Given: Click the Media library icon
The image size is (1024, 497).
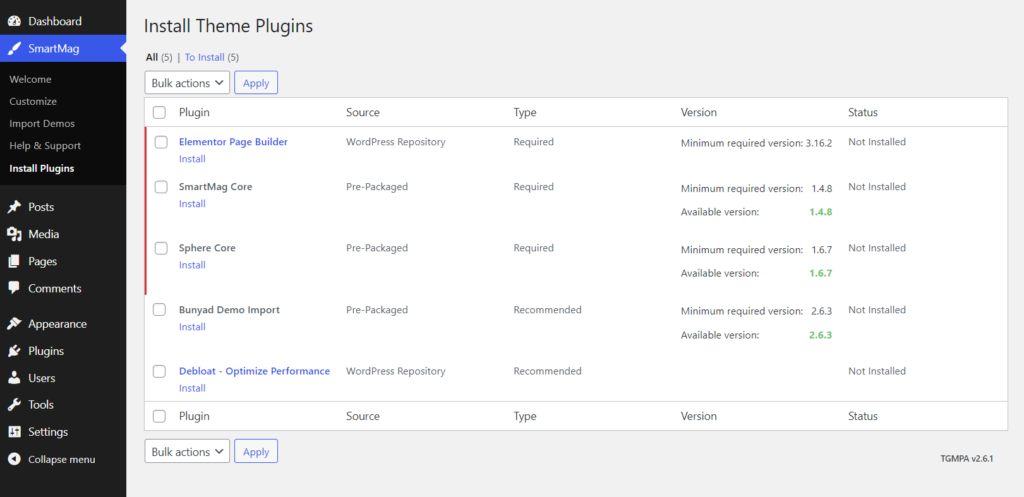Looking at the screenshot, I should click(14, 234).
